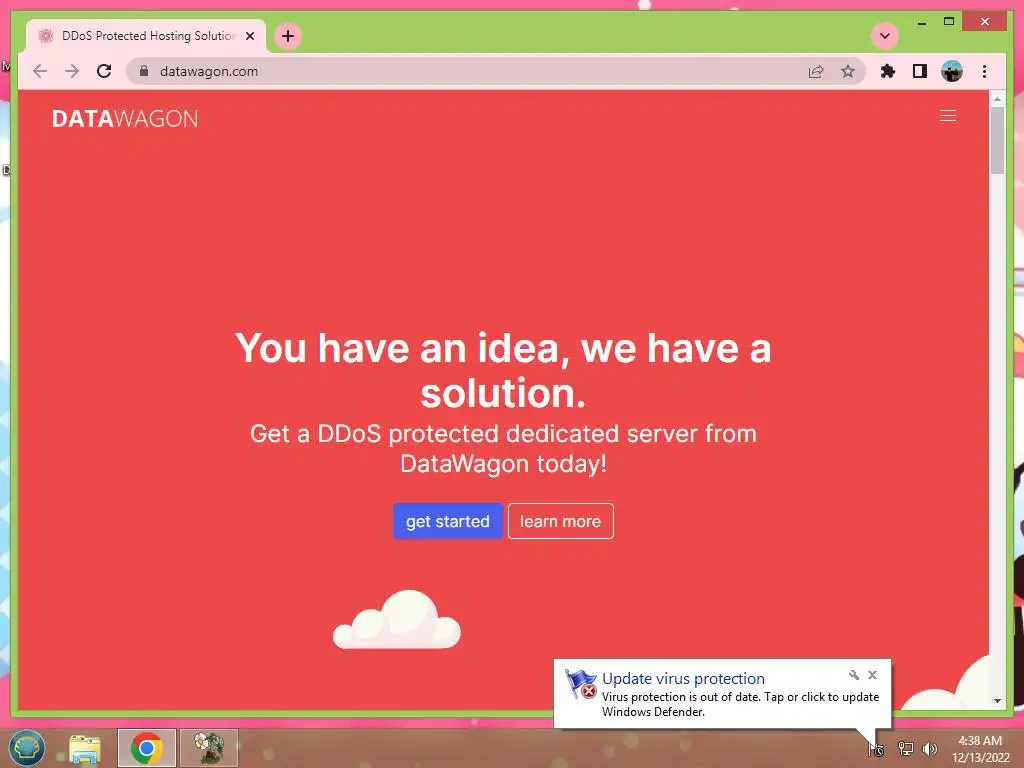Open the Chrome three-dot menu
The height and width of the screenshot is (768, 1024).
(x=984, y=71)
